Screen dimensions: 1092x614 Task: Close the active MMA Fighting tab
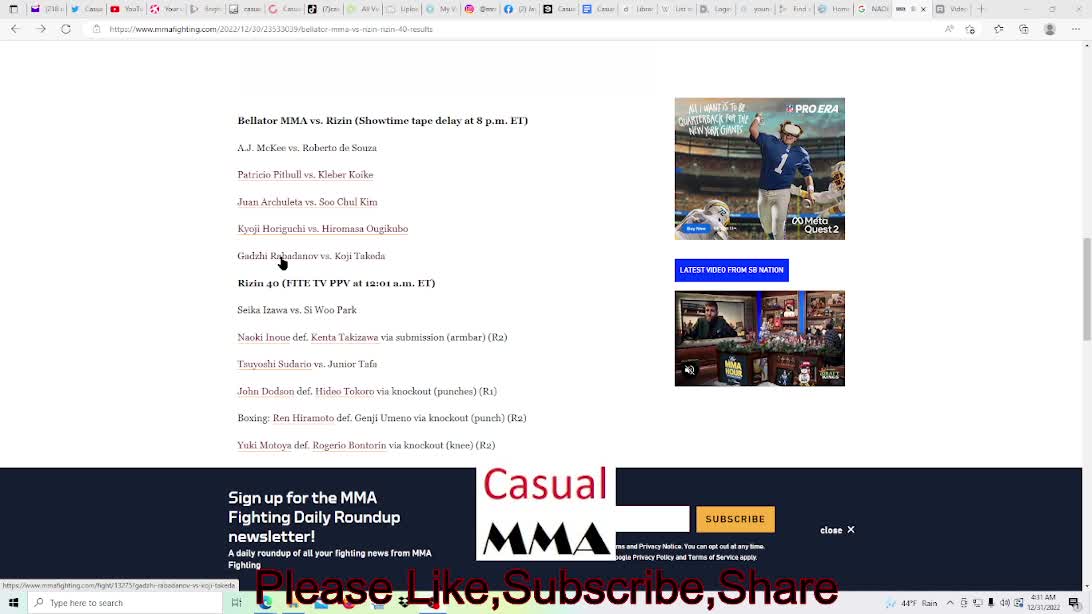tap(923, 9)
